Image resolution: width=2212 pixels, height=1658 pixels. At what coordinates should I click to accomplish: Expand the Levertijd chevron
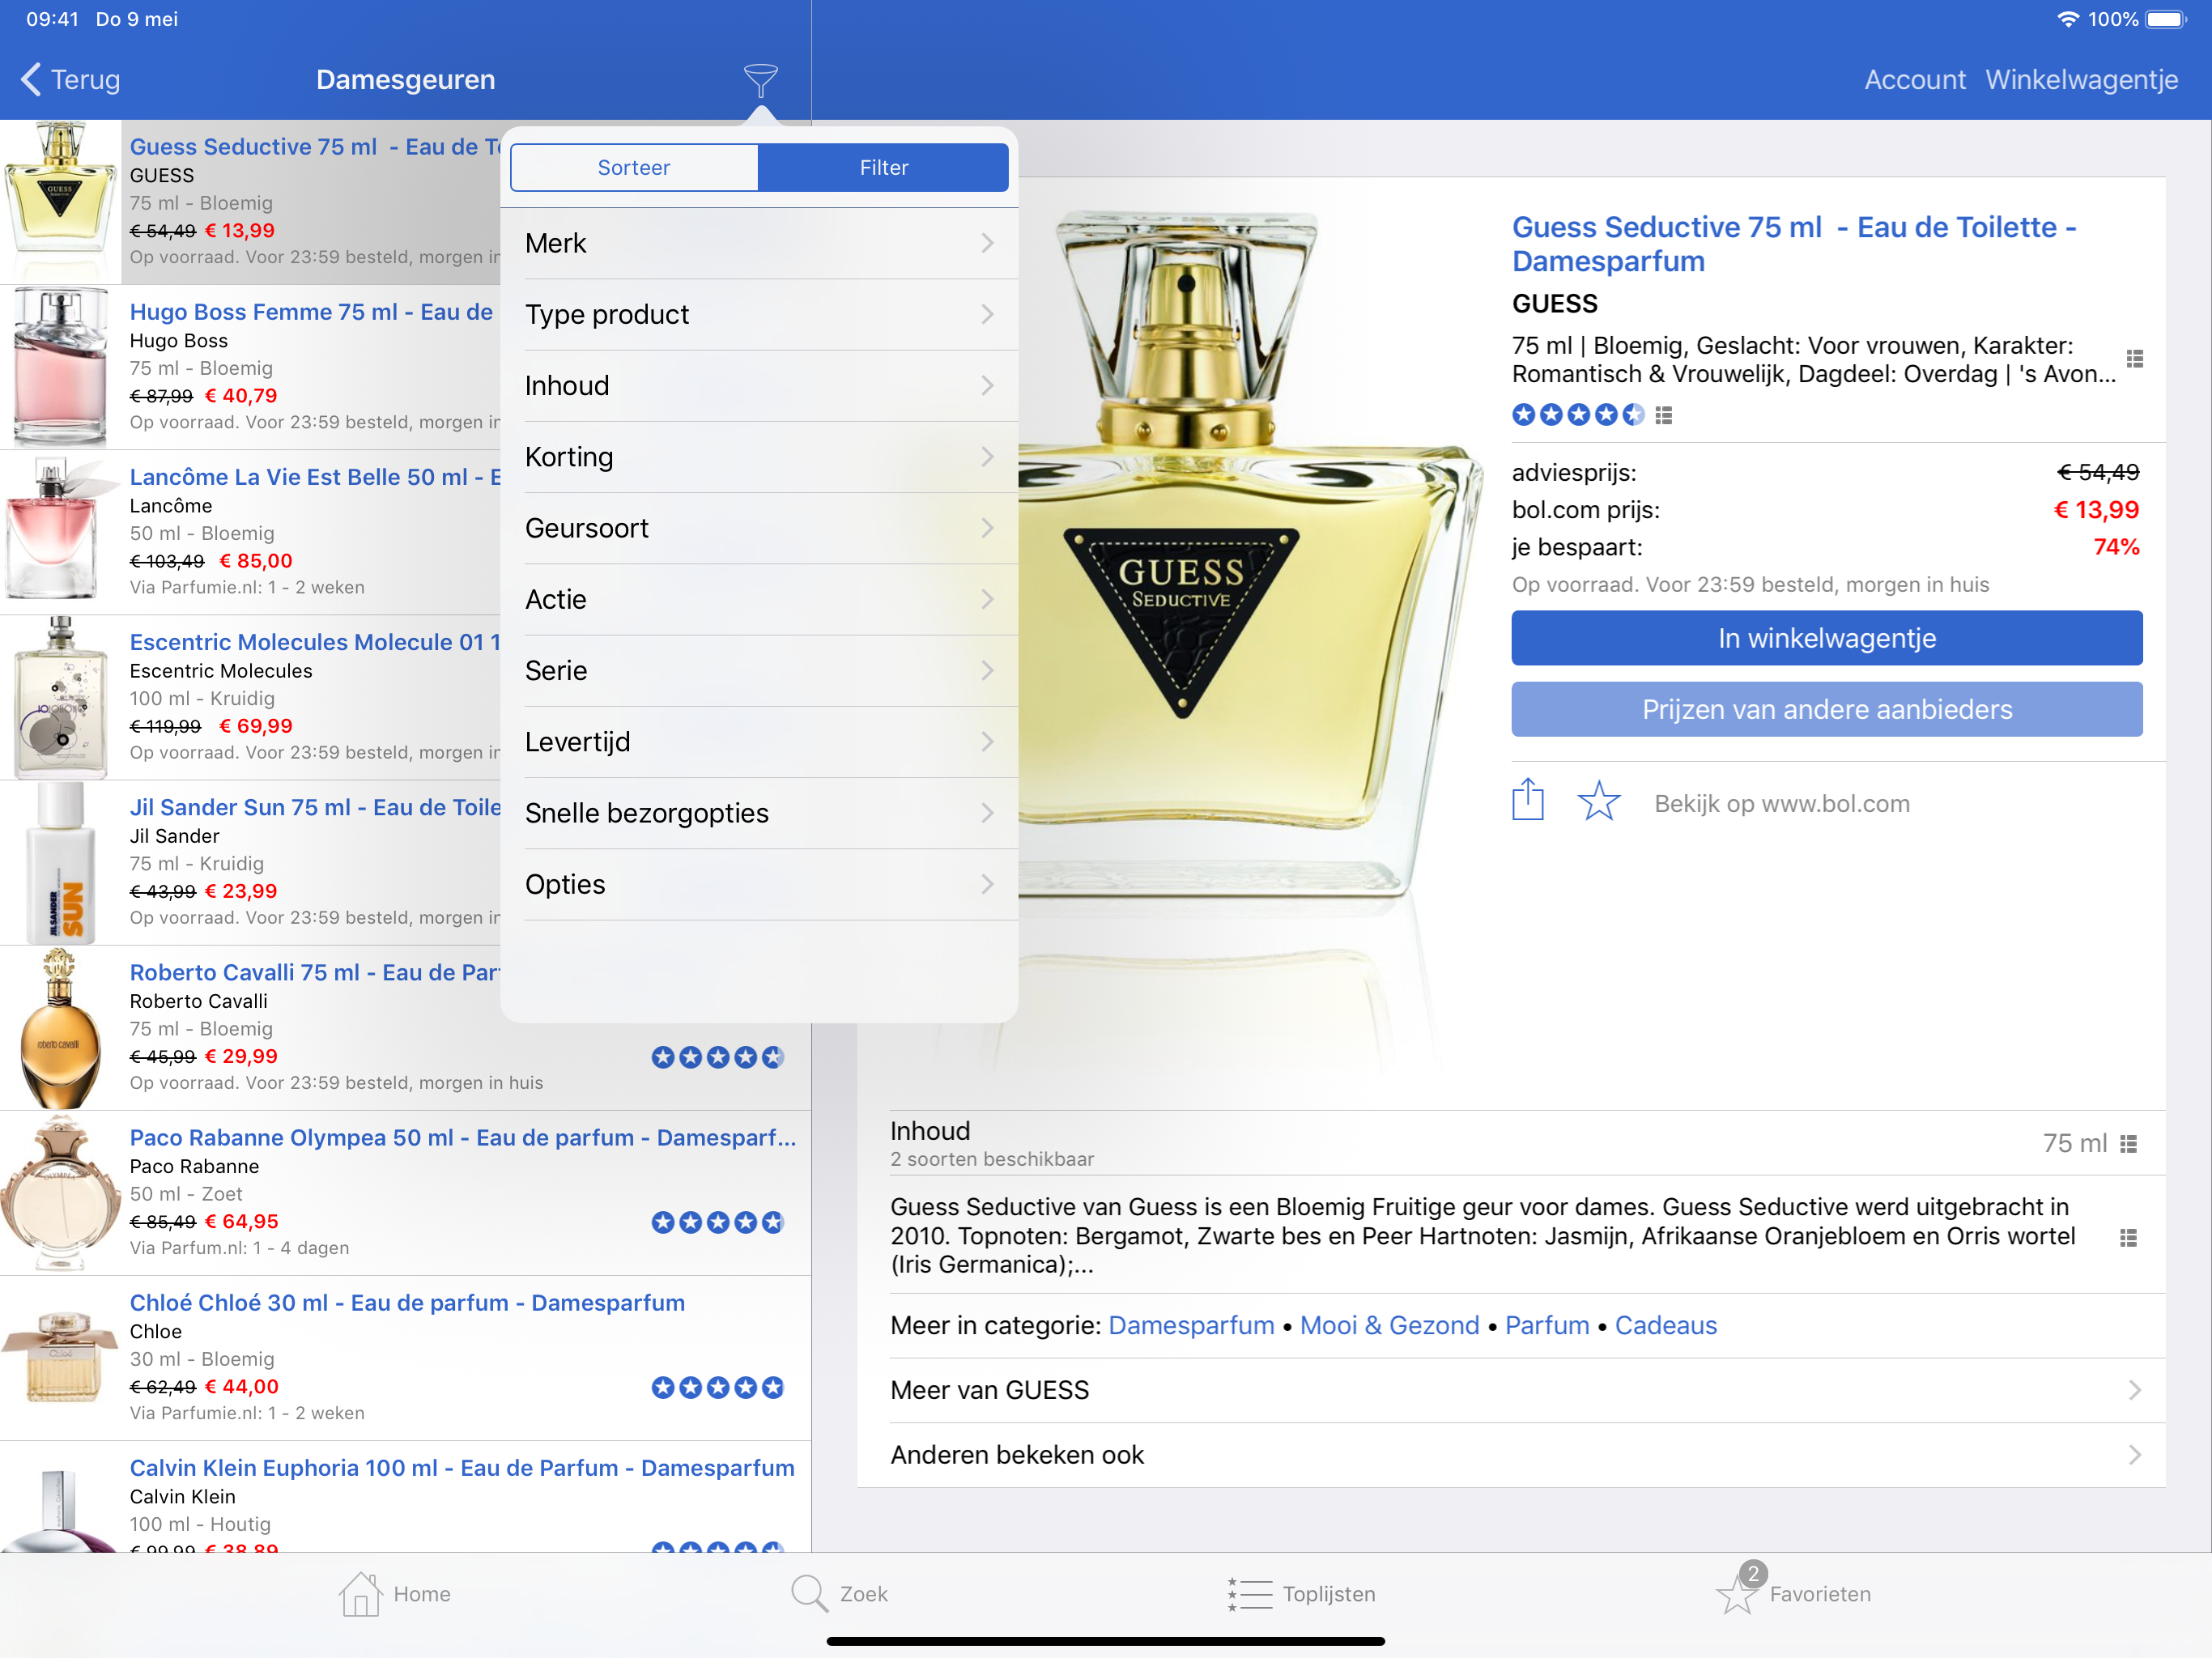[x=987, y=742]
